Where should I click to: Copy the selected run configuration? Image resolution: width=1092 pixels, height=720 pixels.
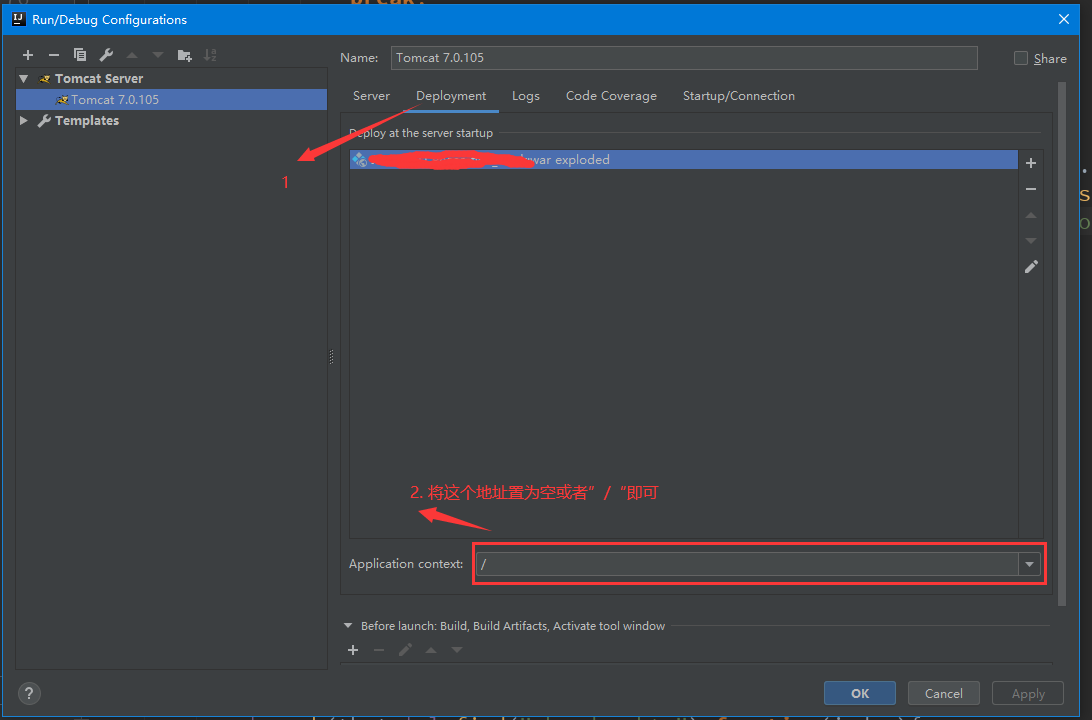pos(80,55)
